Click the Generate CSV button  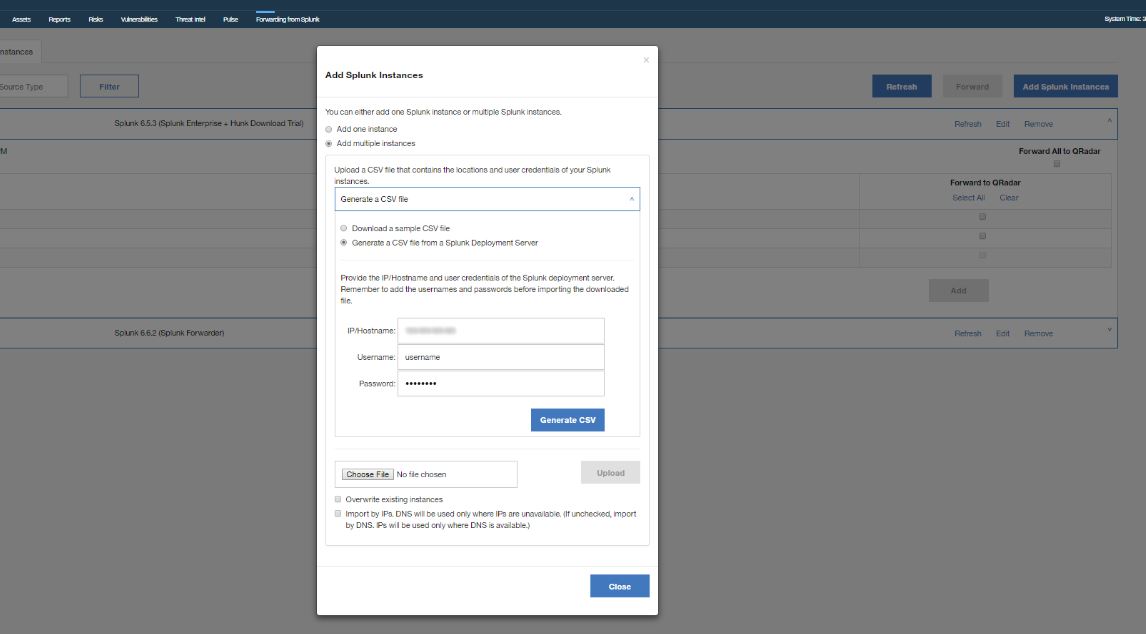[x=566, y=419]
